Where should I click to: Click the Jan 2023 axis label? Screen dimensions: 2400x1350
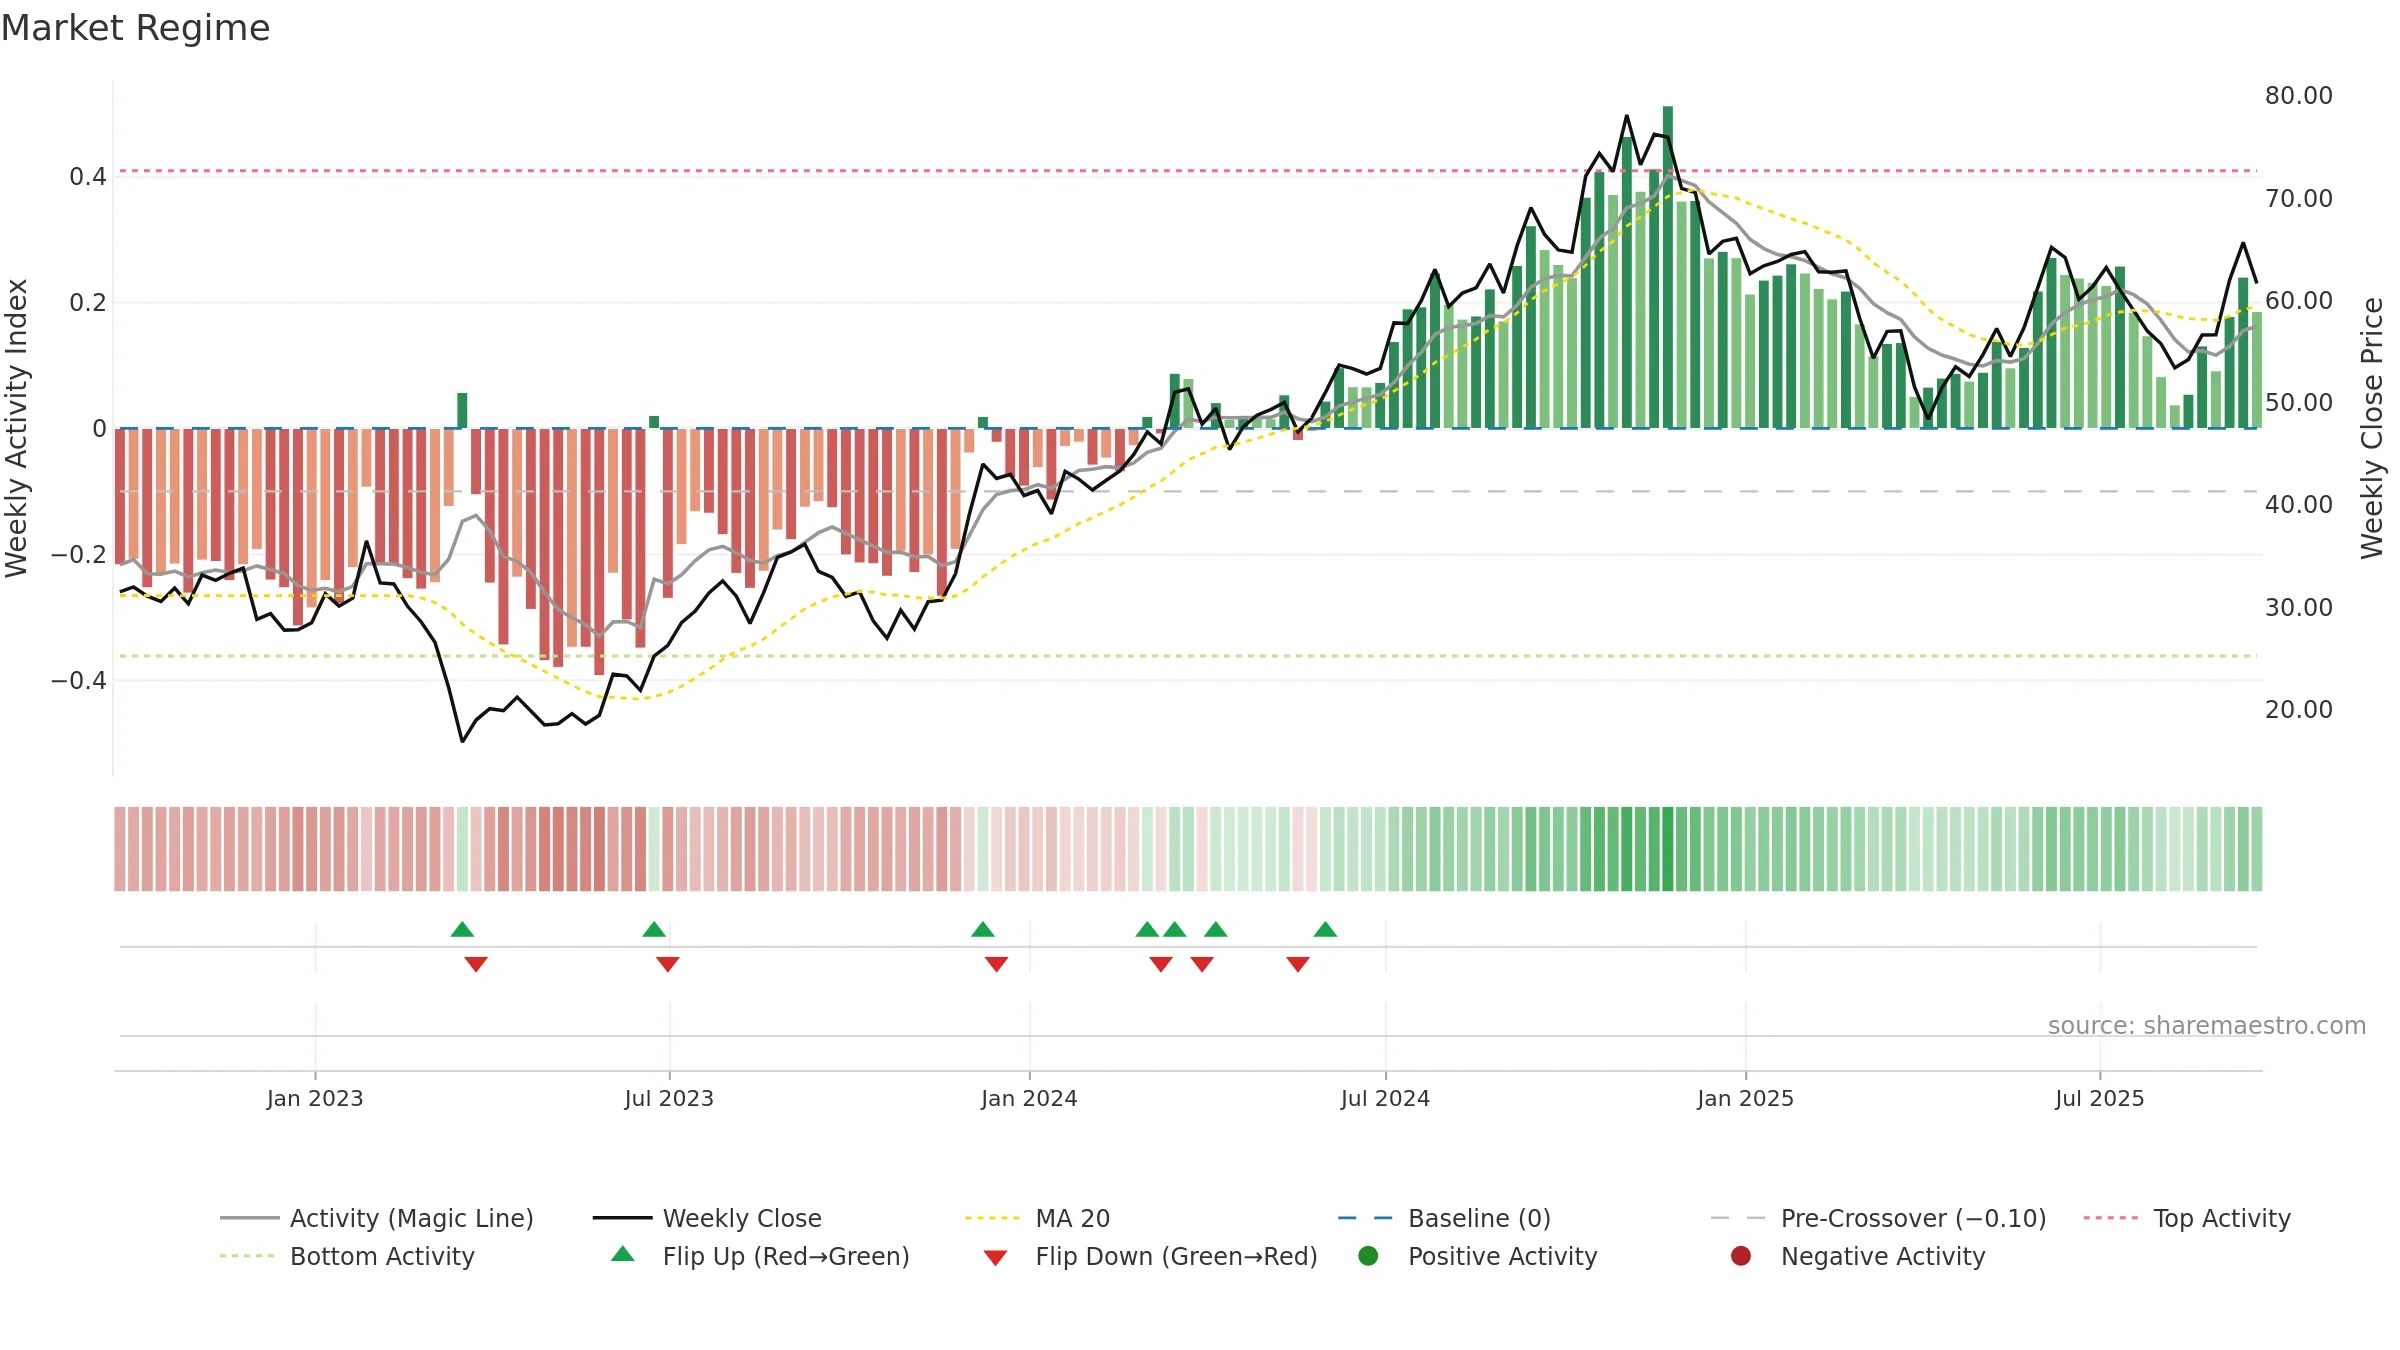click(x=315, y=1098)
